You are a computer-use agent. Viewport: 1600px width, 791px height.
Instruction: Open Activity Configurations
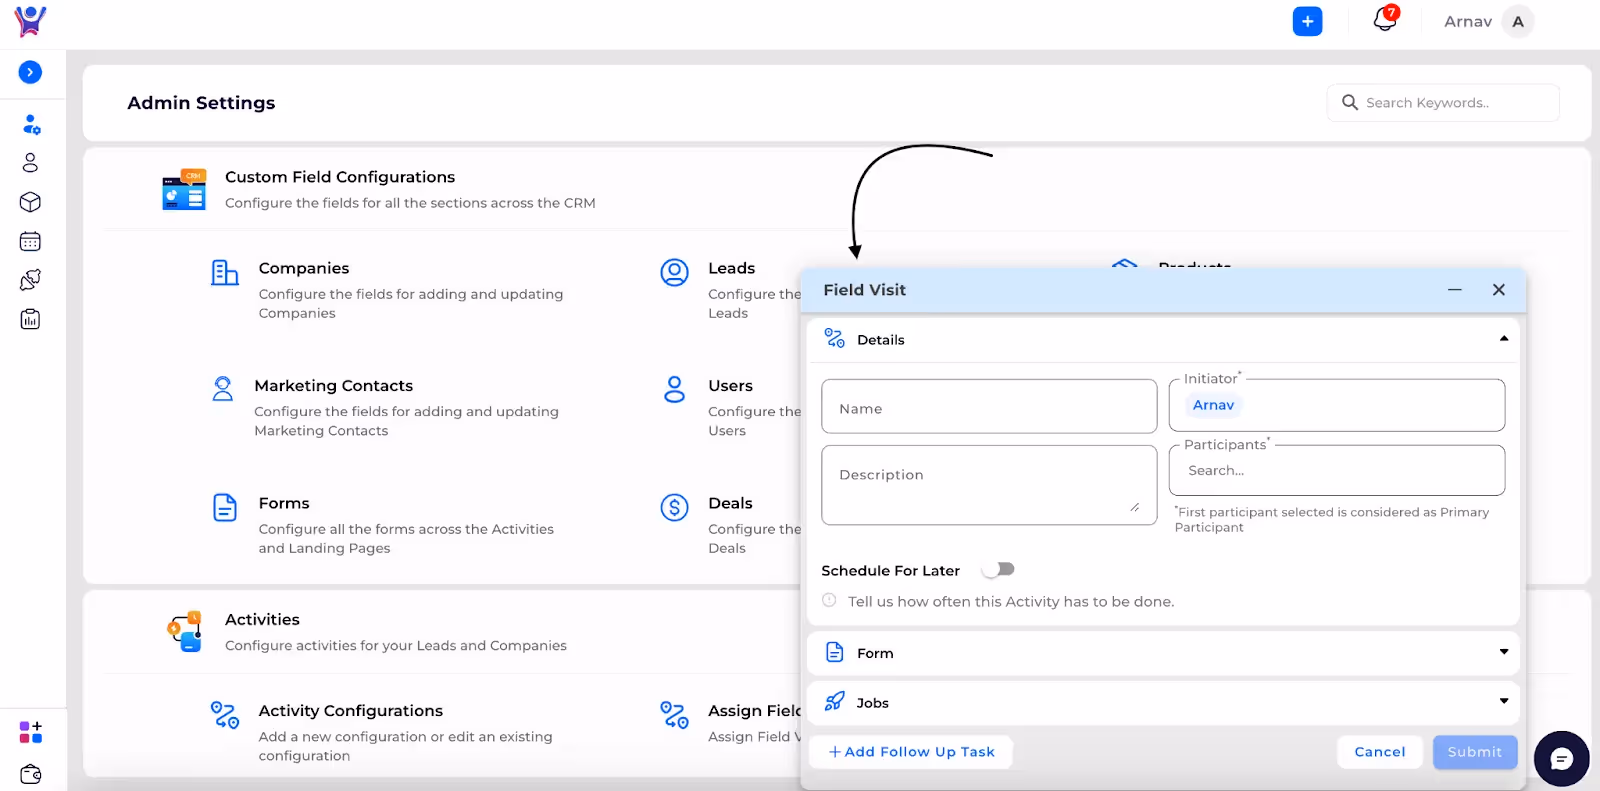[x=351, y=711]
